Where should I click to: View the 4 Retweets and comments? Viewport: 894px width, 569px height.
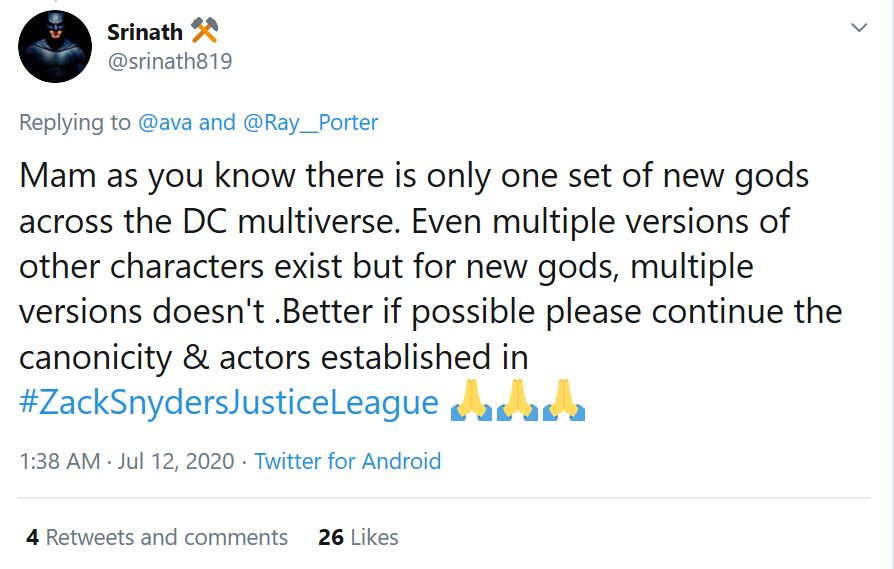tap(157, 537)
